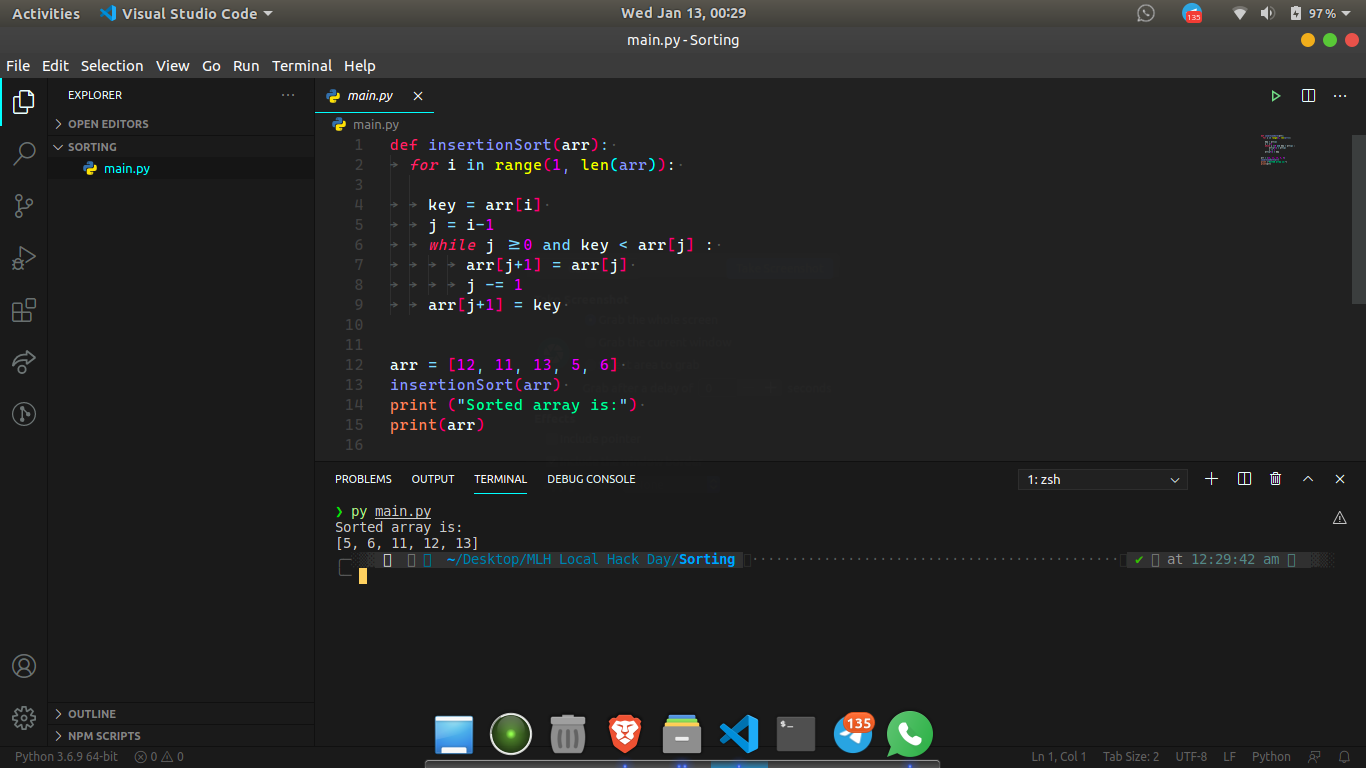Open the Run and Debug view
The width and height of the screenshot is (1366, 768).
tap(24, 258)
